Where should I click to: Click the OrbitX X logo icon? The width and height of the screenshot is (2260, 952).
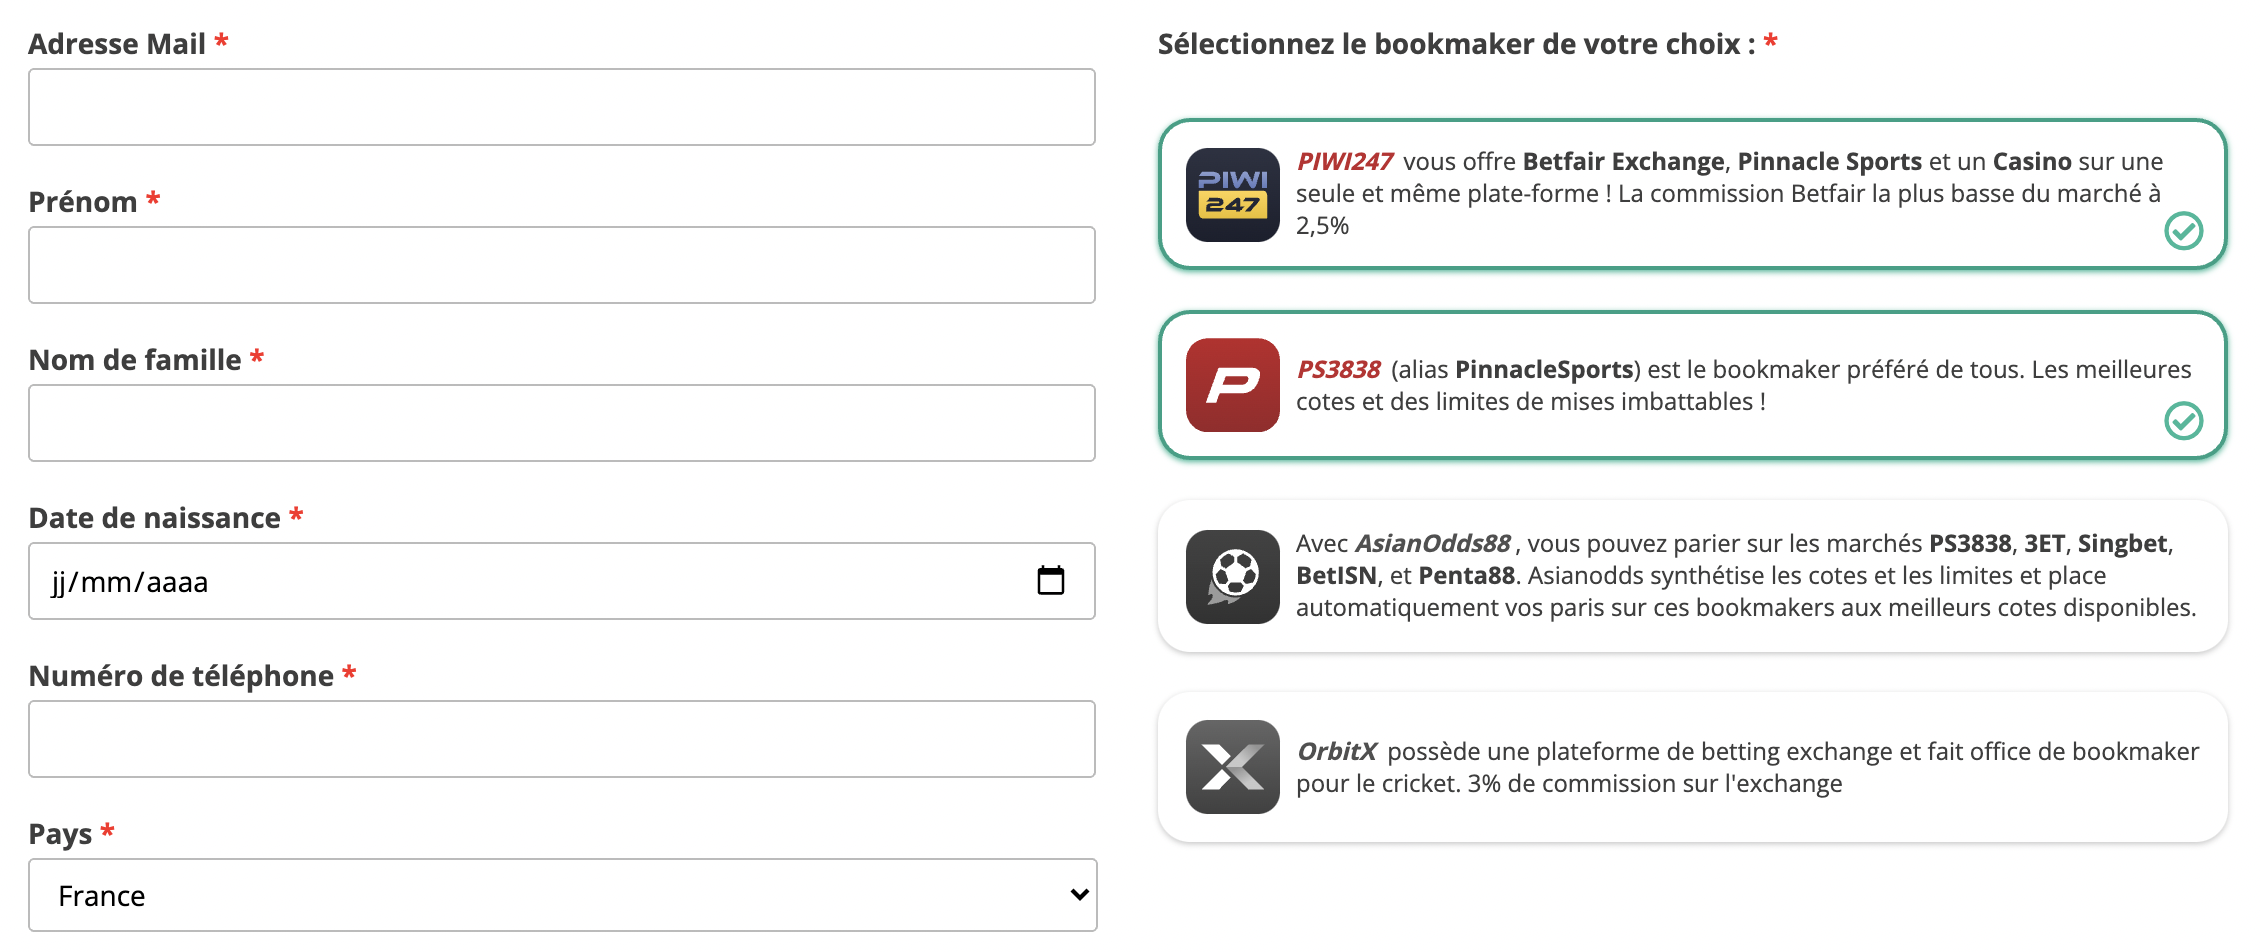point(1232,767)
